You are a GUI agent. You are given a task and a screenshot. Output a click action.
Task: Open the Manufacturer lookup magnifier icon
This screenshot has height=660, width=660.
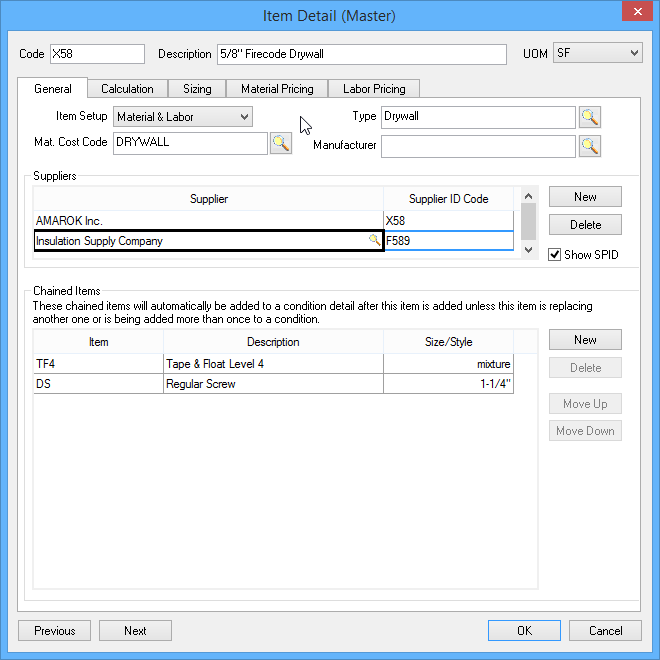pos(590,146)
